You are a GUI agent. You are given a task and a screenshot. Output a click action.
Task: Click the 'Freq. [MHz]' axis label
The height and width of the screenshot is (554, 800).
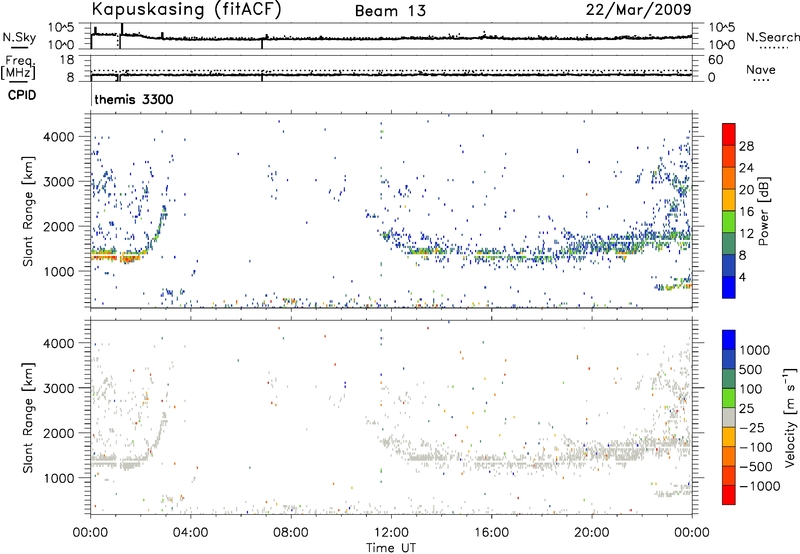pyautogui.click(x=18, y=68)
